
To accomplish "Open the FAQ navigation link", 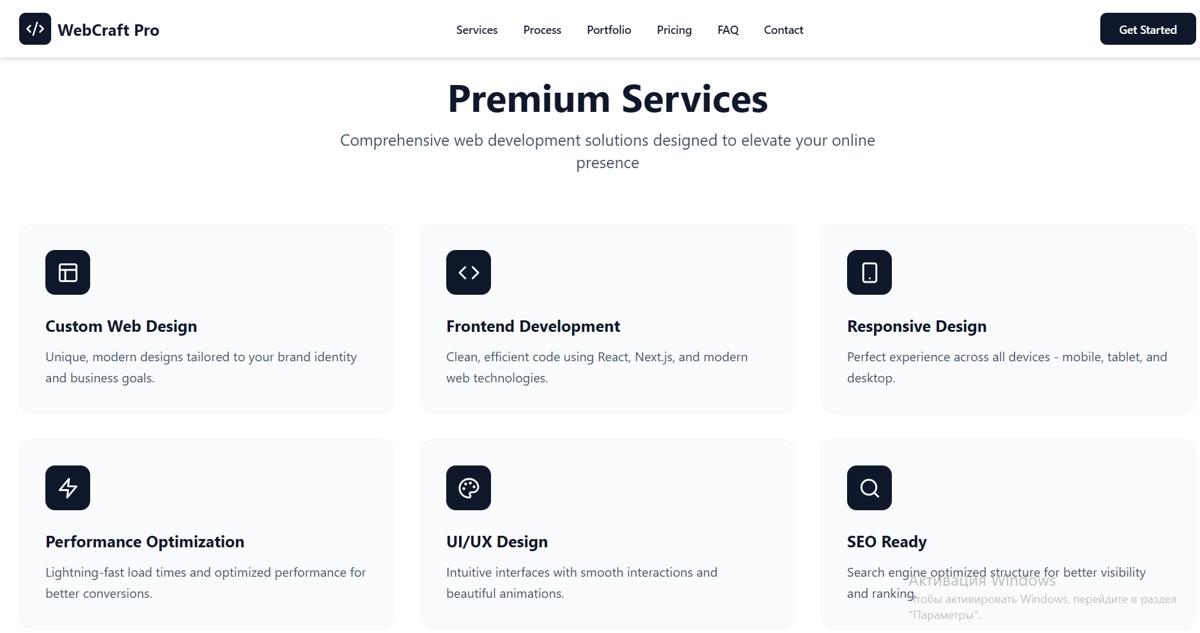I will pos(728,30).
